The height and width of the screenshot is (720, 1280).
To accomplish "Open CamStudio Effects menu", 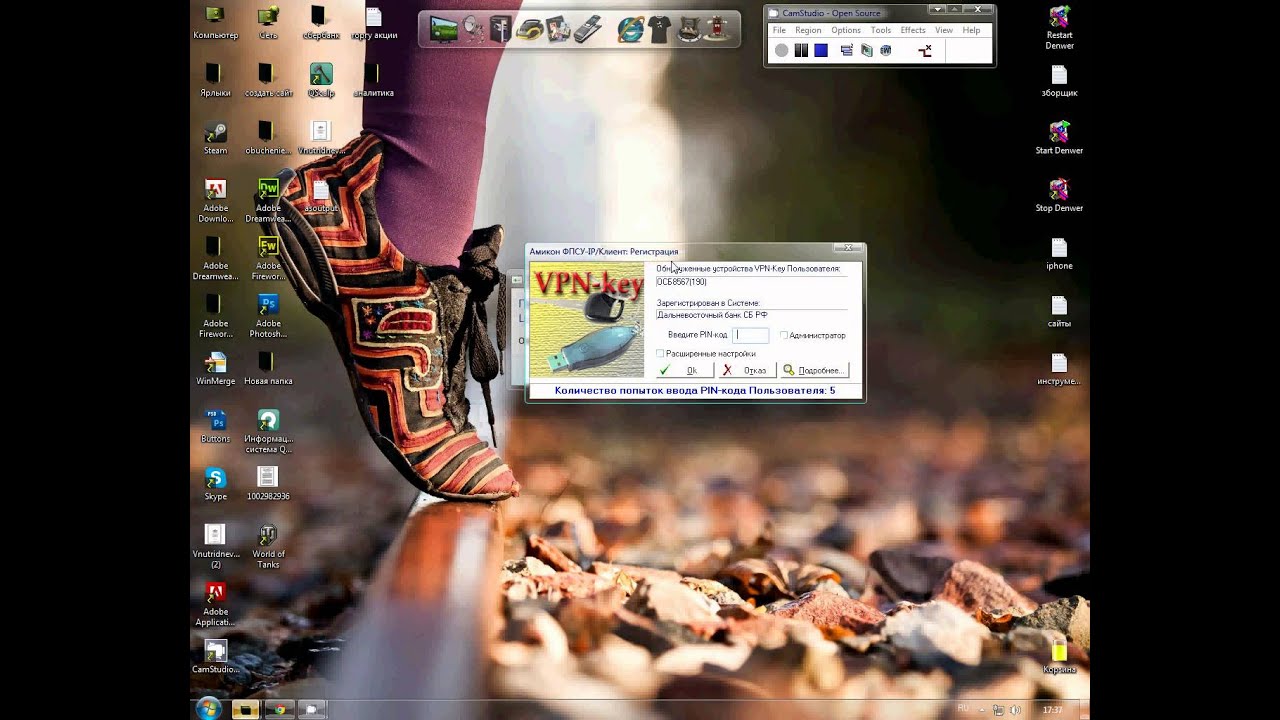I will [913, 30].
